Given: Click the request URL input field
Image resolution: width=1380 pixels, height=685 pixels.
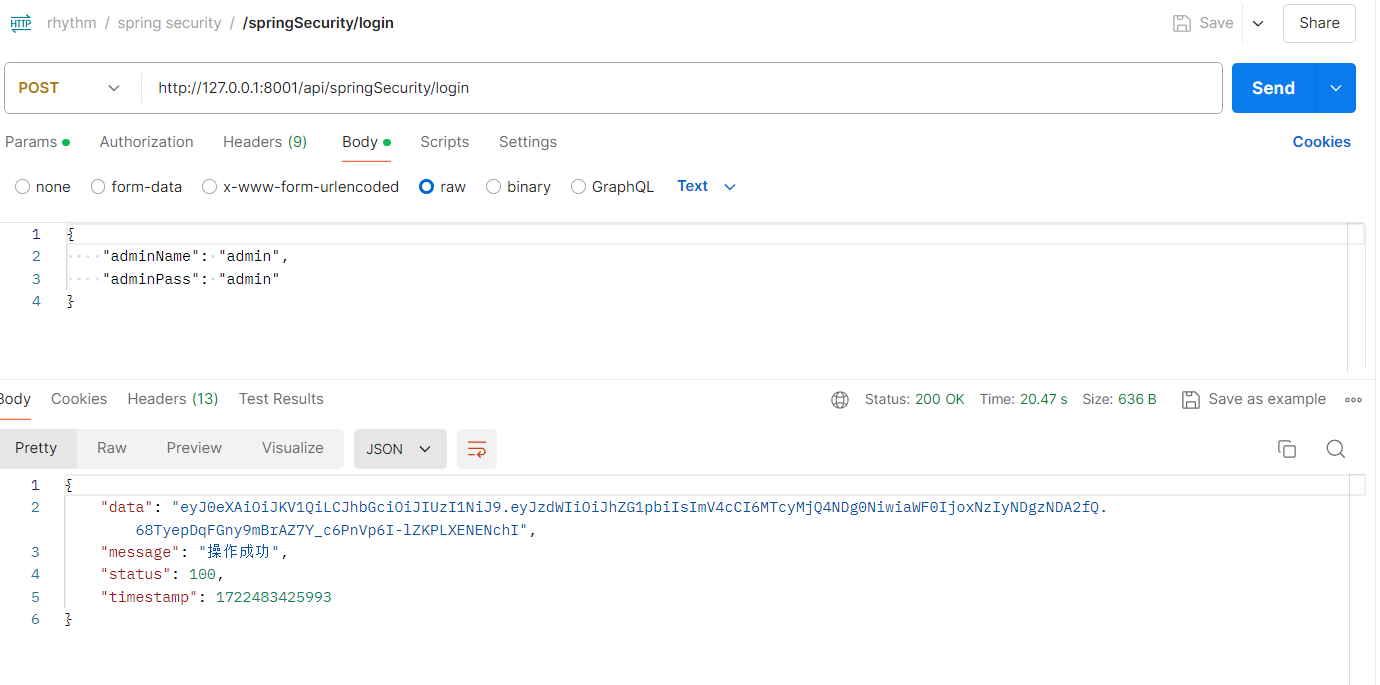Looking at the screenshot, I should [x=680, y=88].
